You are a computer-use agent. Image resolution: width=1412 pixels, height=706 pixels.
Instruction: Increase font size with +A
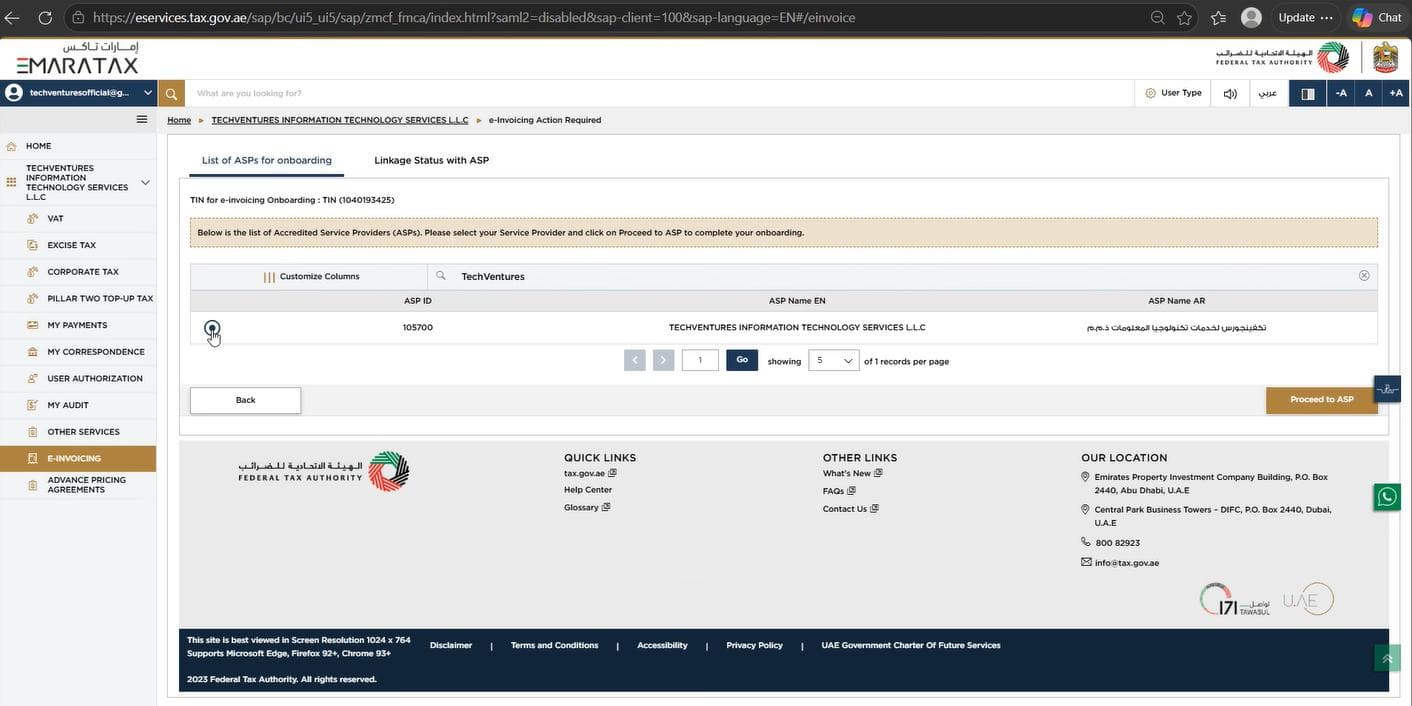(1396, 93)
